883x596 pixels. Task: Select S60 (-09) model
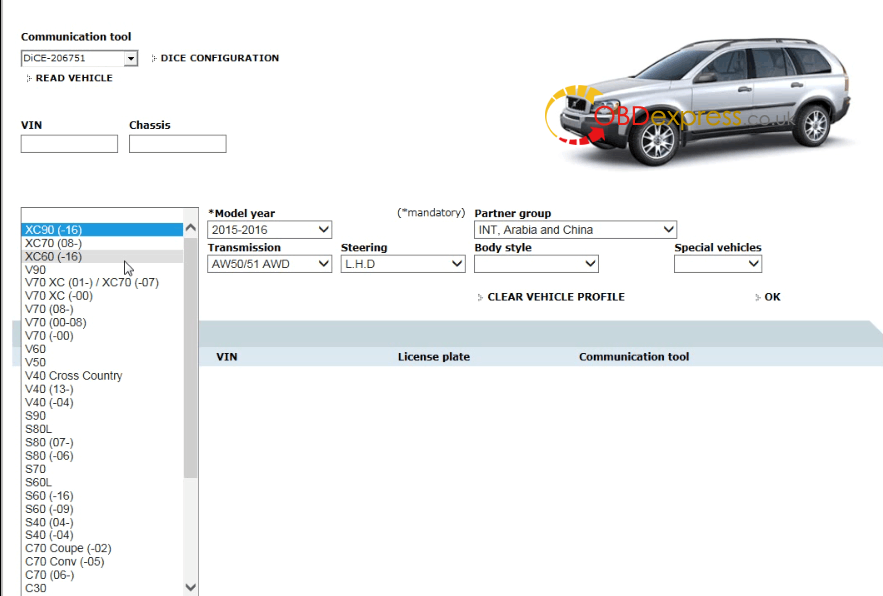click(102, 509)
